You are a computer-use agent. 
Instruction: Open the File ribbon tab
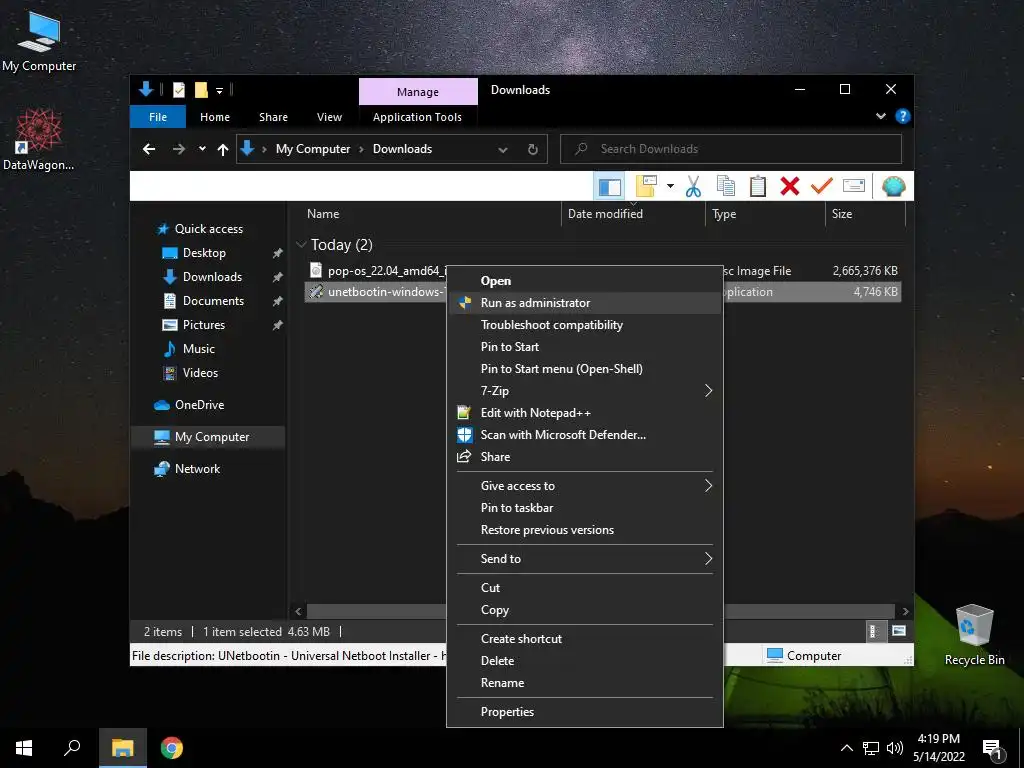(158, 117)
